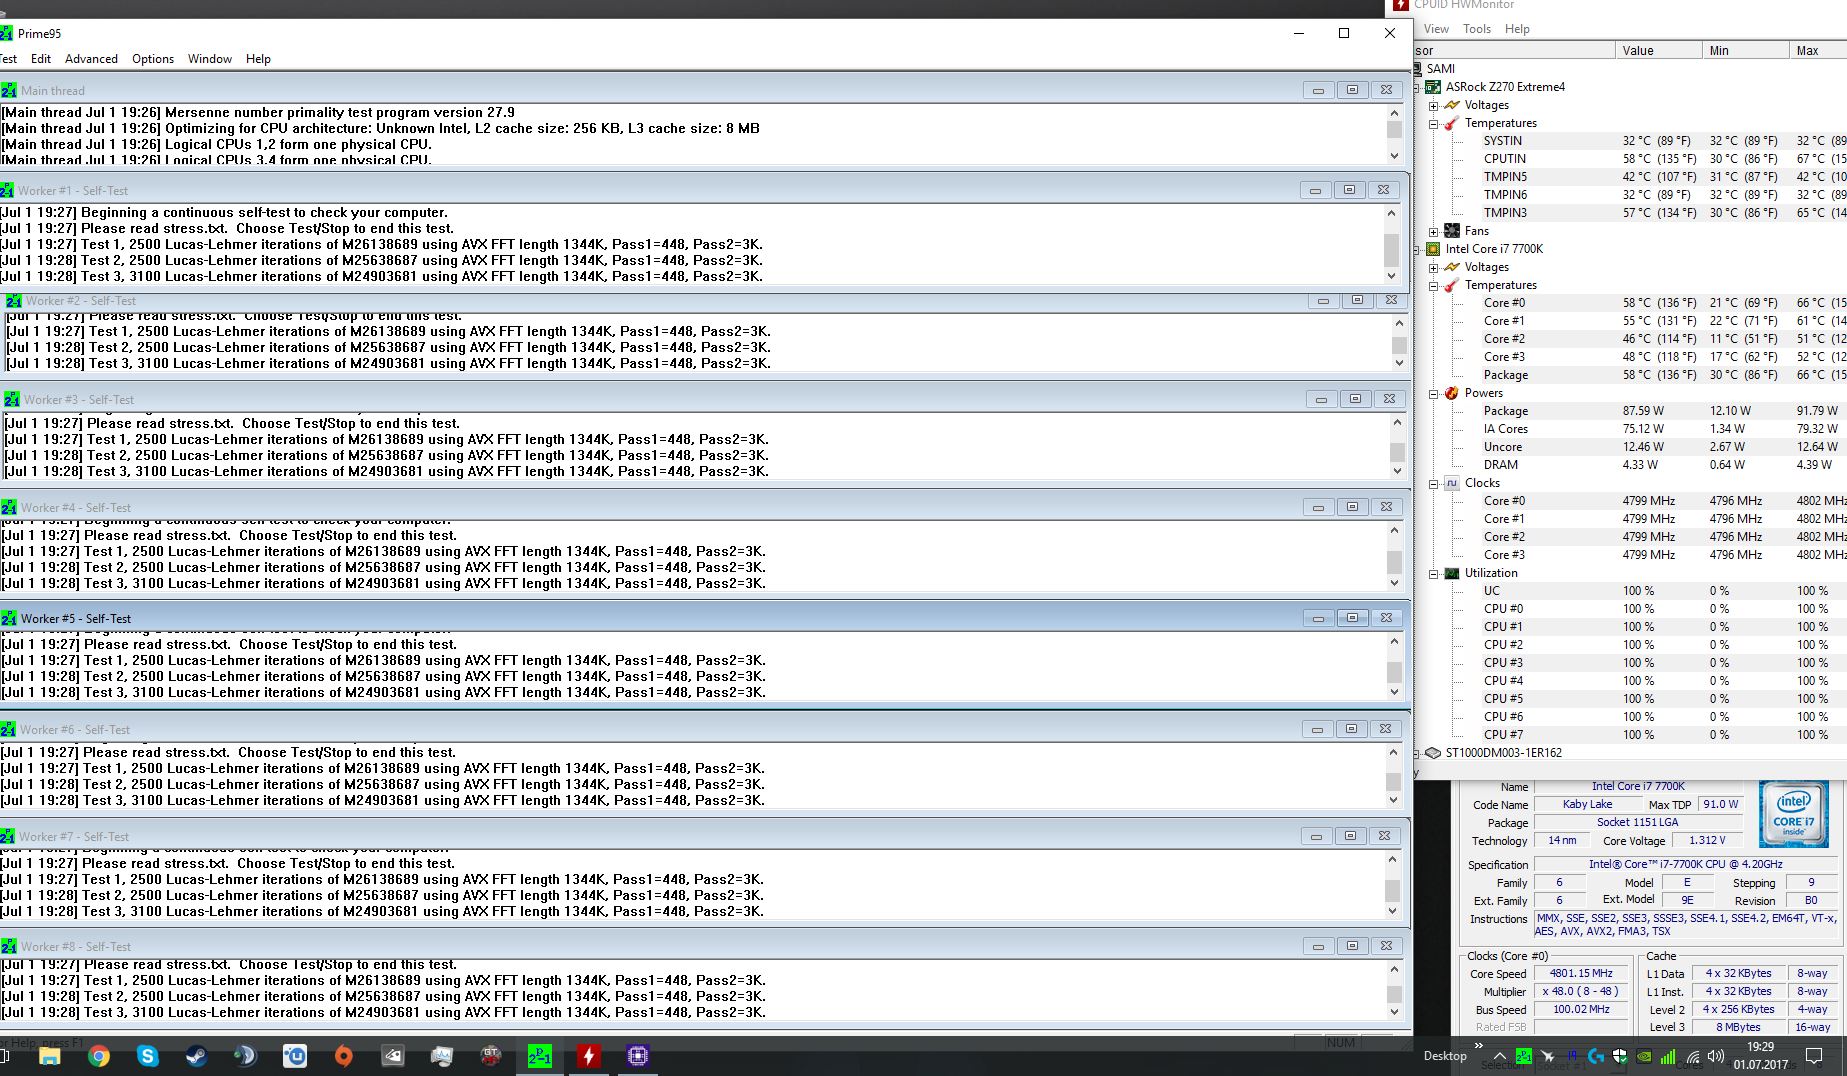
Task: Open the Options menu in Prime95
Action: coord(153,59)
